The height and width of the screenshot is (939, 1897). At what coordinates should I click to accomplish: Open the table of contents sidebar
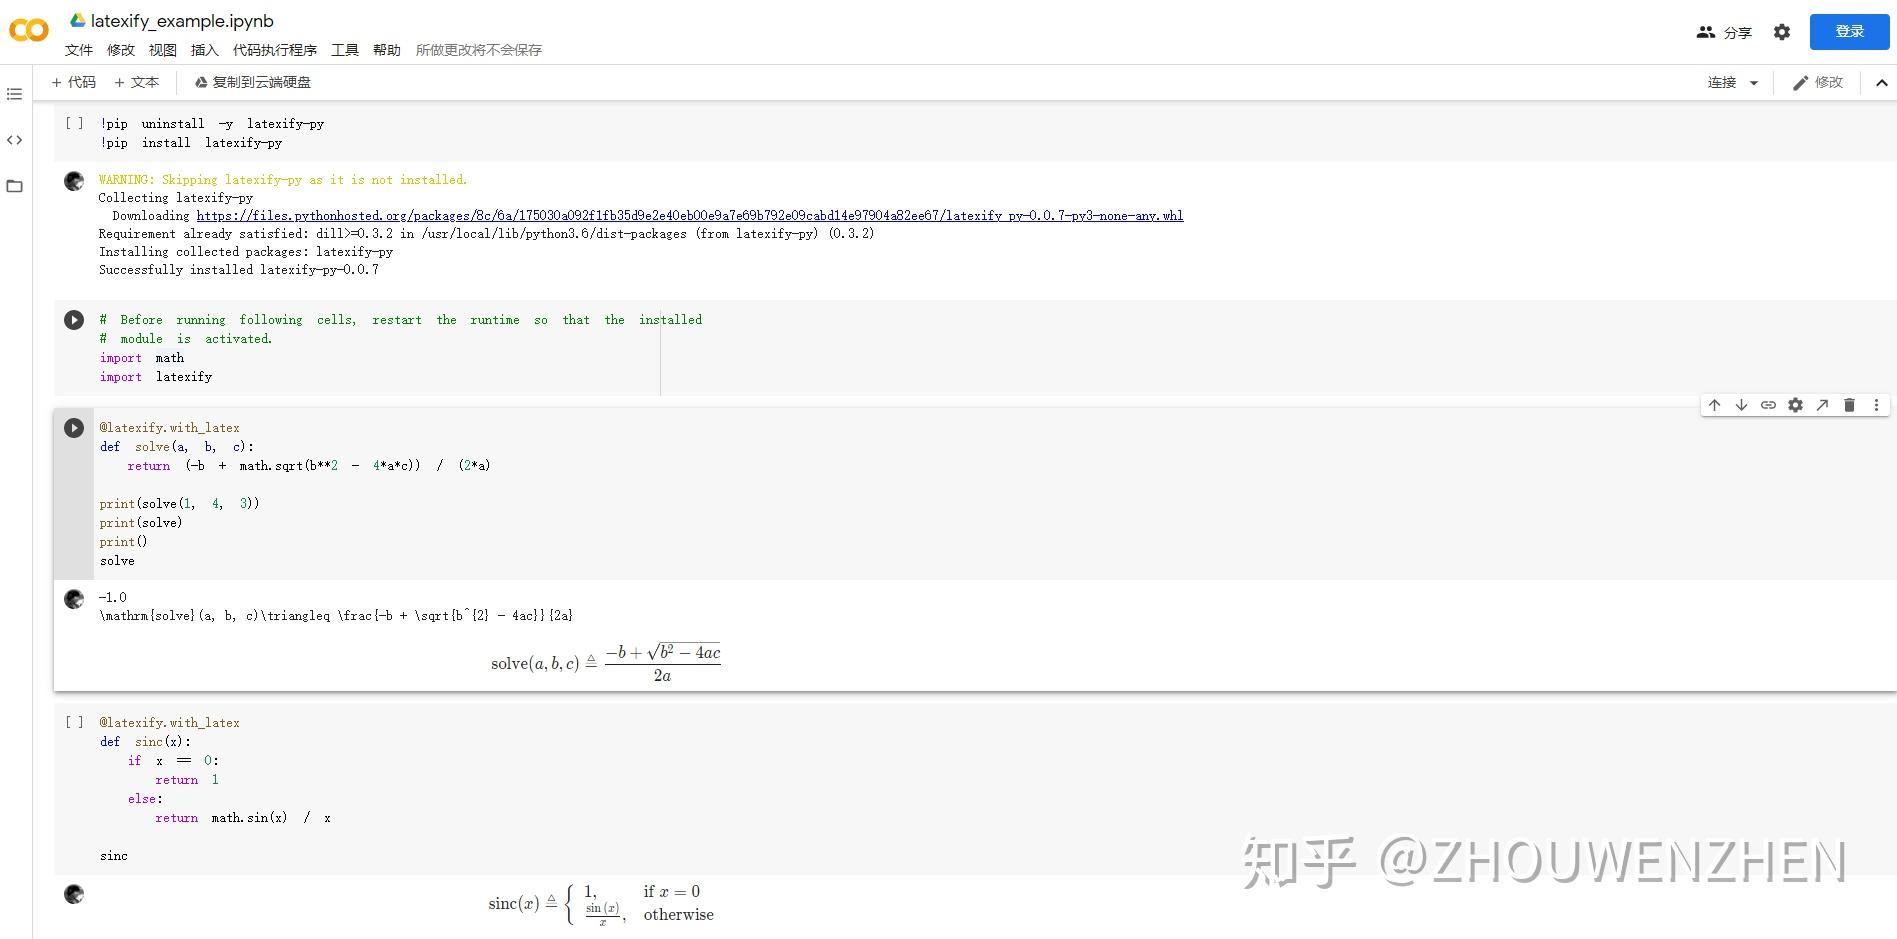14,94
